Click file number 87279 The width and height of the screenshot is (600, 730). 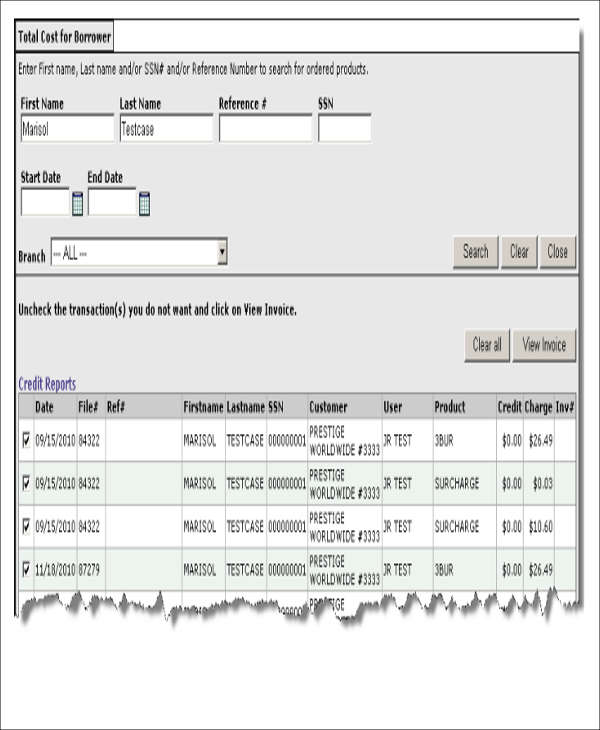point(89,570)
